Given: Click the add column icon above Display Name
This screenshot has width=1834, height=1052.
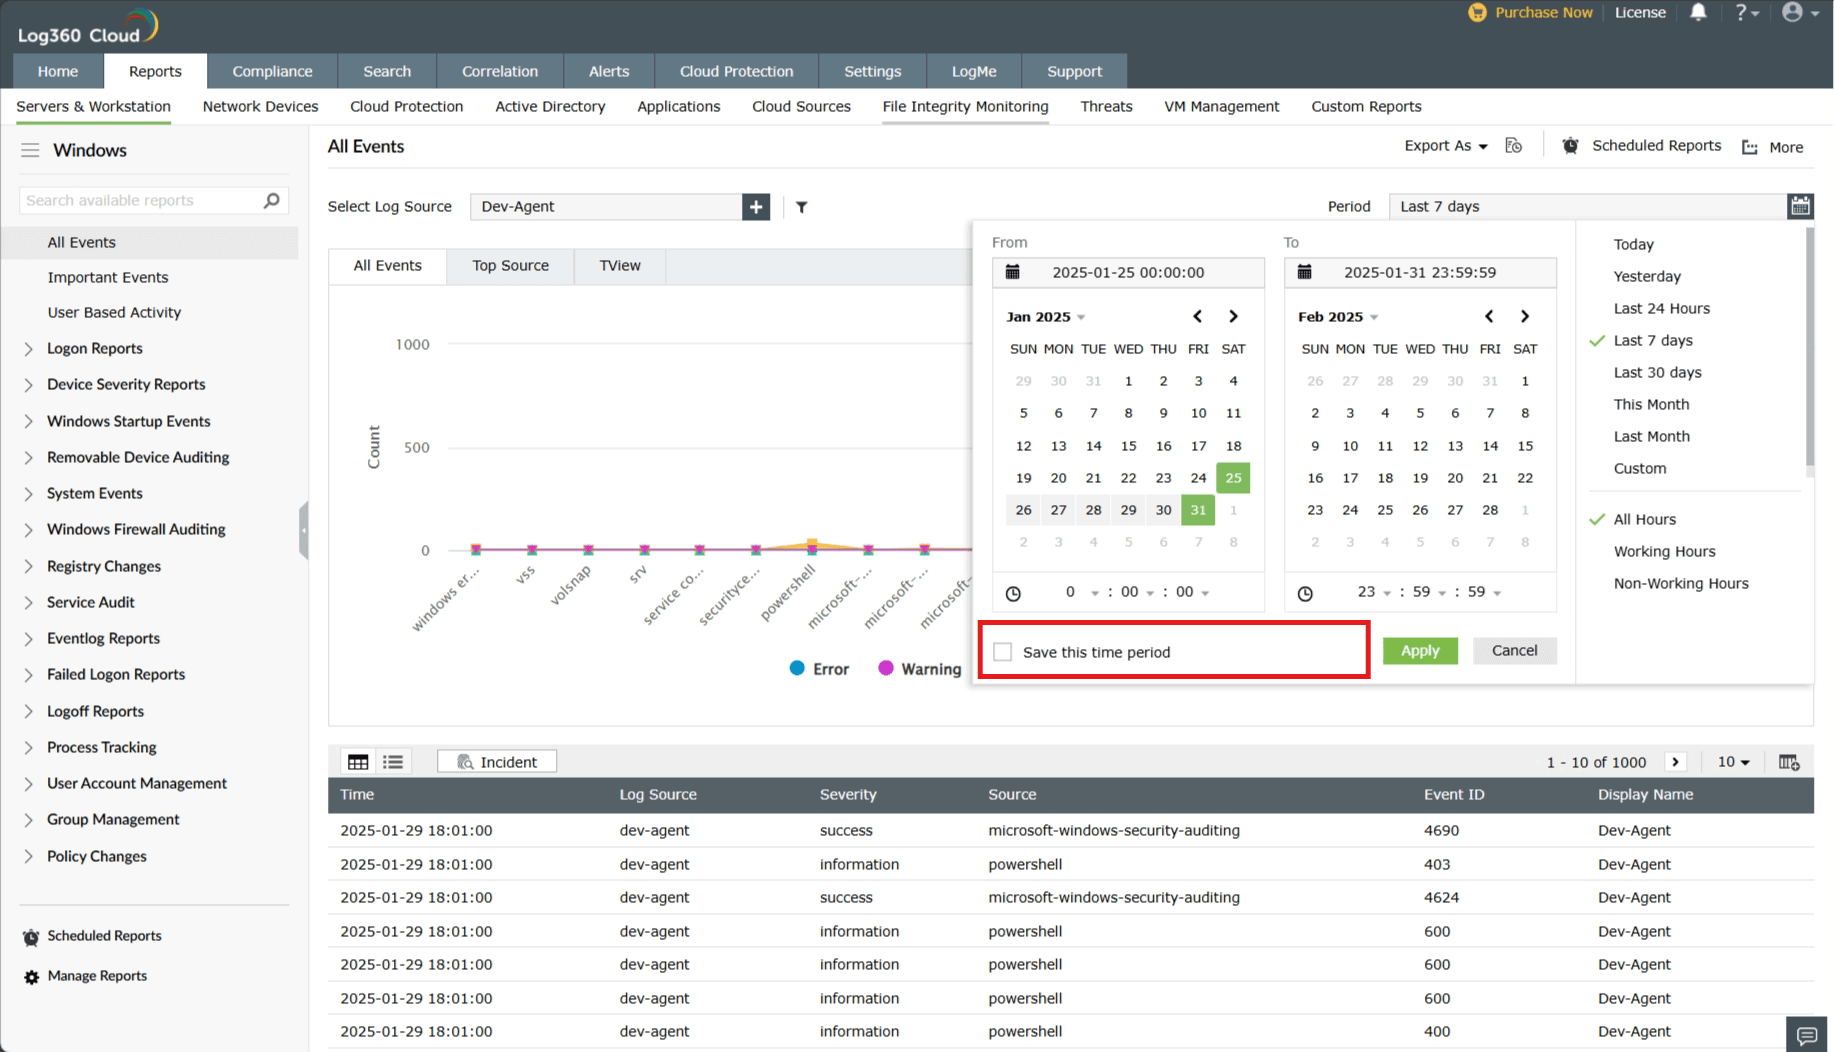Looking at the screenshot, I should click(x=1789, y=761).
